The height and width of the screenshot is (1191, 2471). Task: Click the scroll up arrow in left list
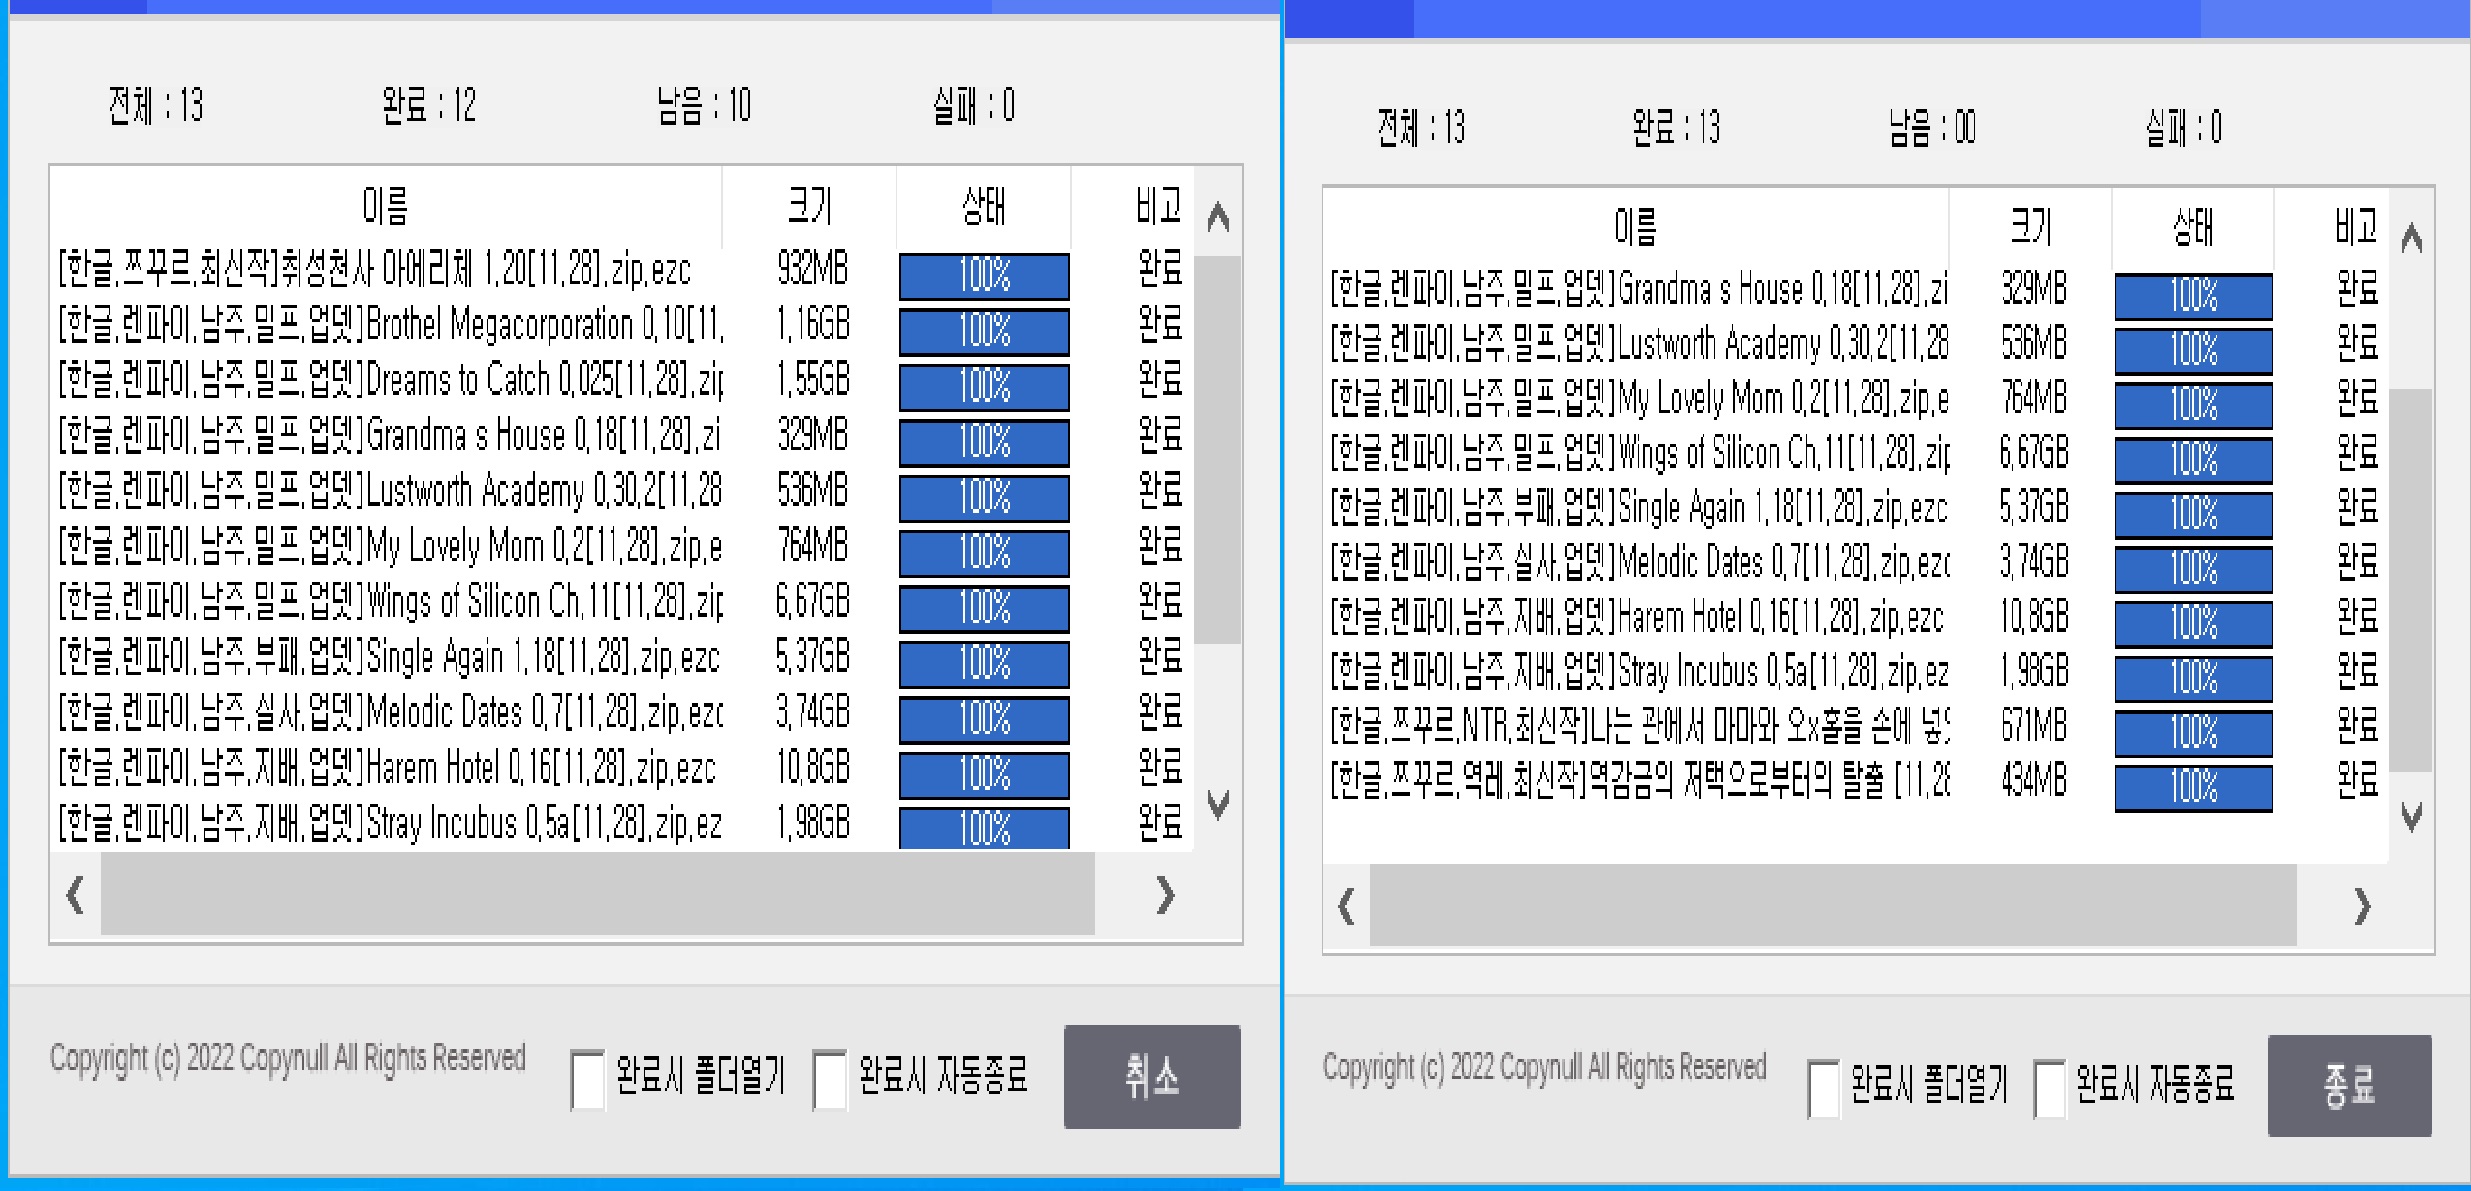[x=1217, y=217]
